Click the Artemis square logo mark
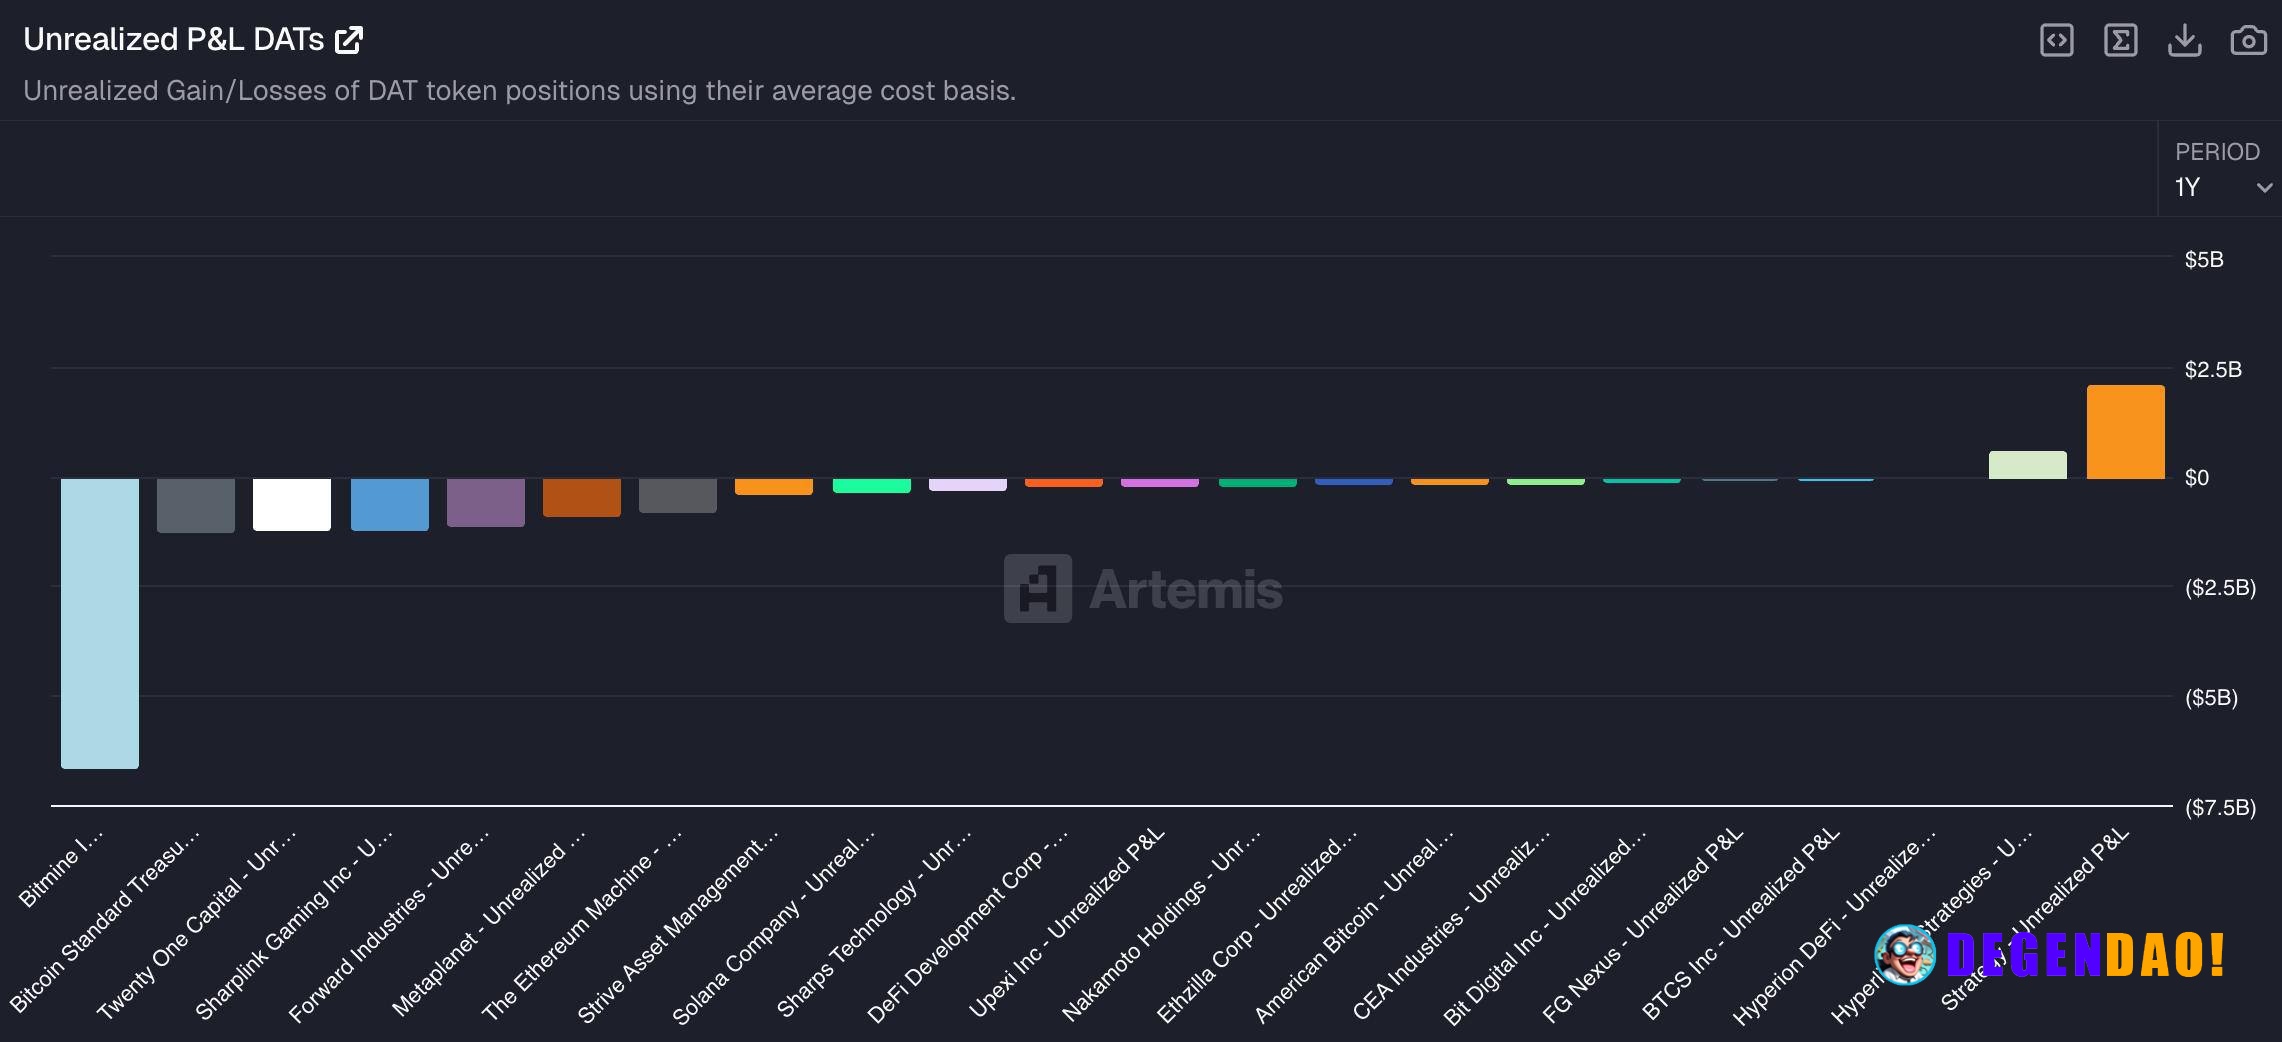 [x=1036, y=589]
